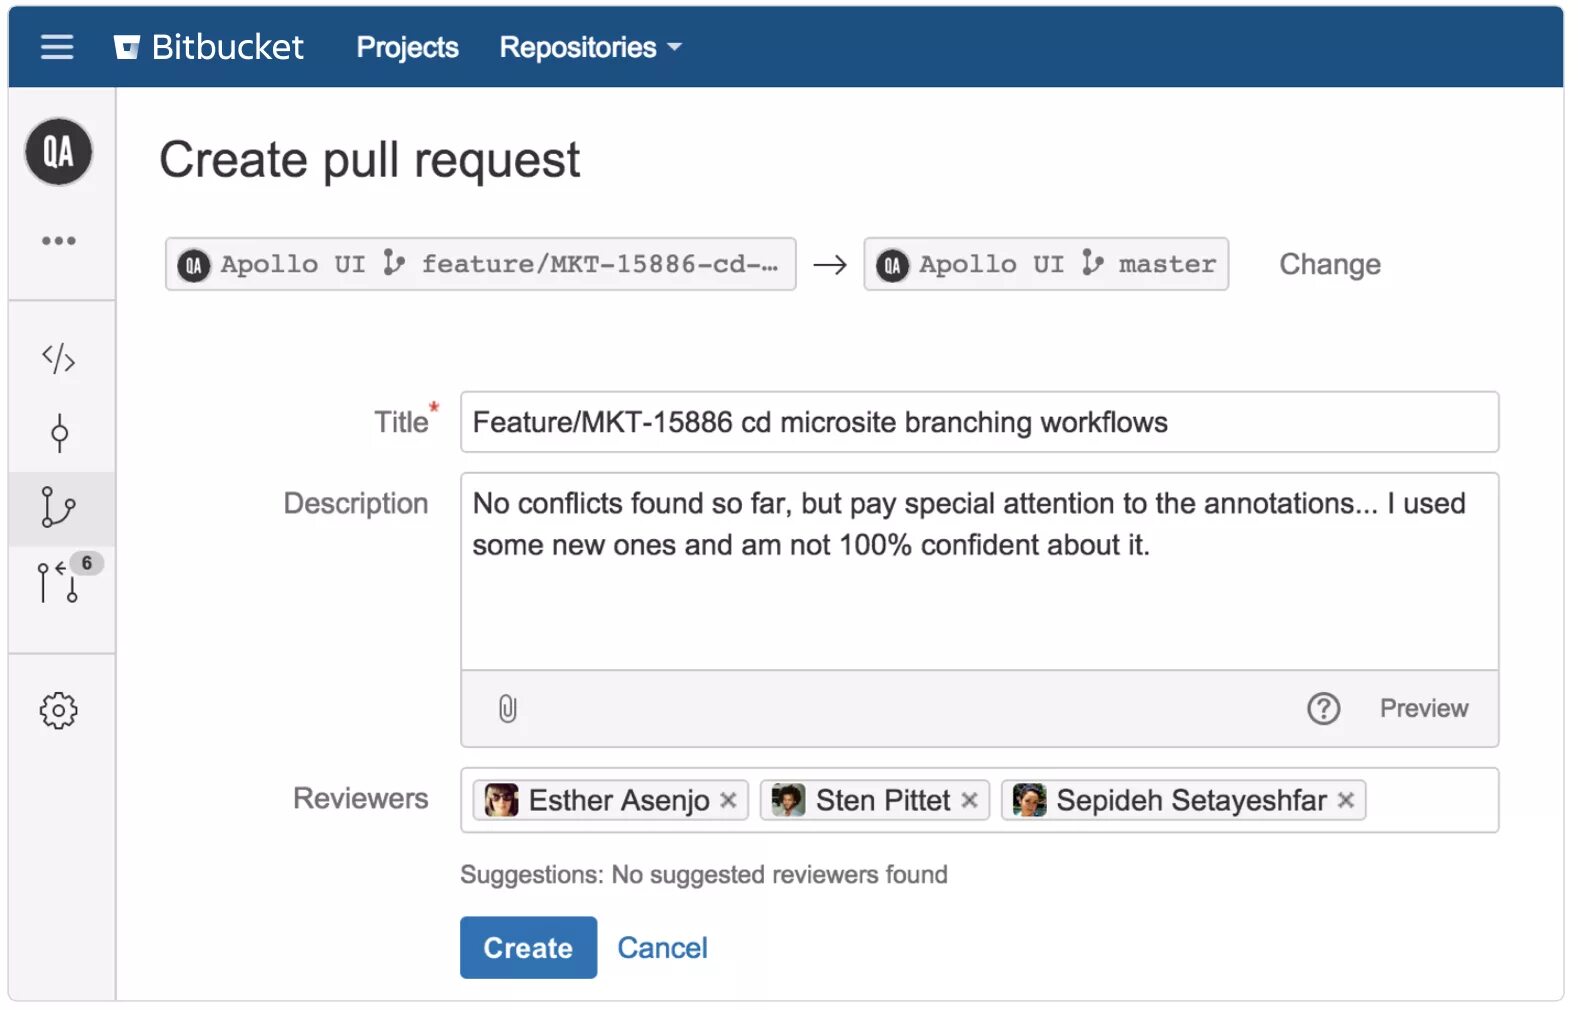1578x1010 pixels.
Task: Open Pull requests view with 6 badge
Action: pyautogui.click(x=59, y=581)
